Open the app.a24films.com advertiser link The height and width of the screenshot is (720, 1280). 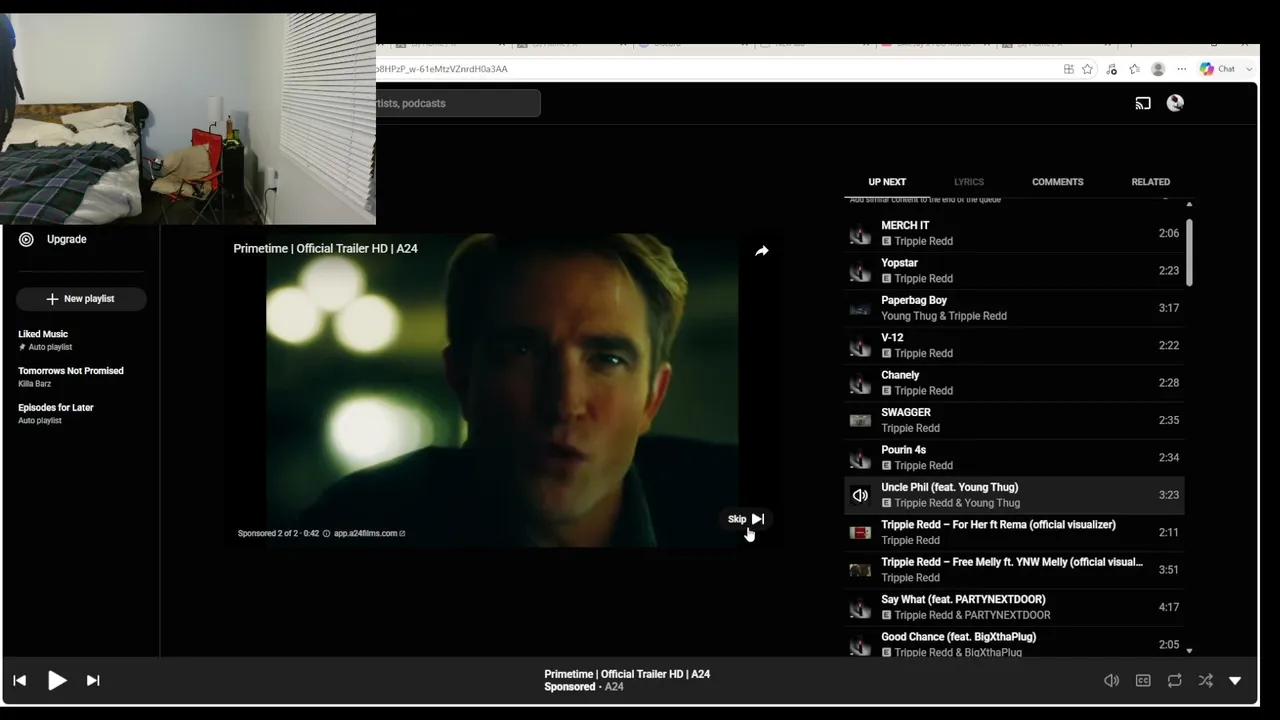[369, 533]
